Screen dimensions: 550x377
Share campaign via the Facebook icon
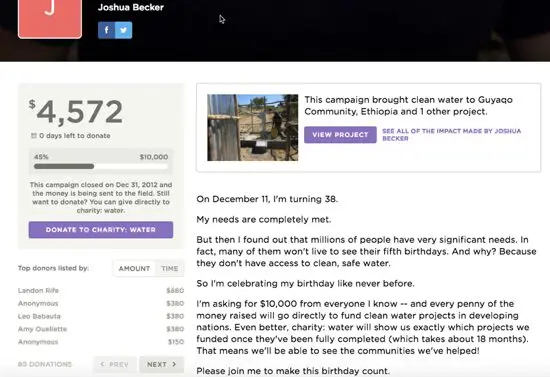click(106, 30)
